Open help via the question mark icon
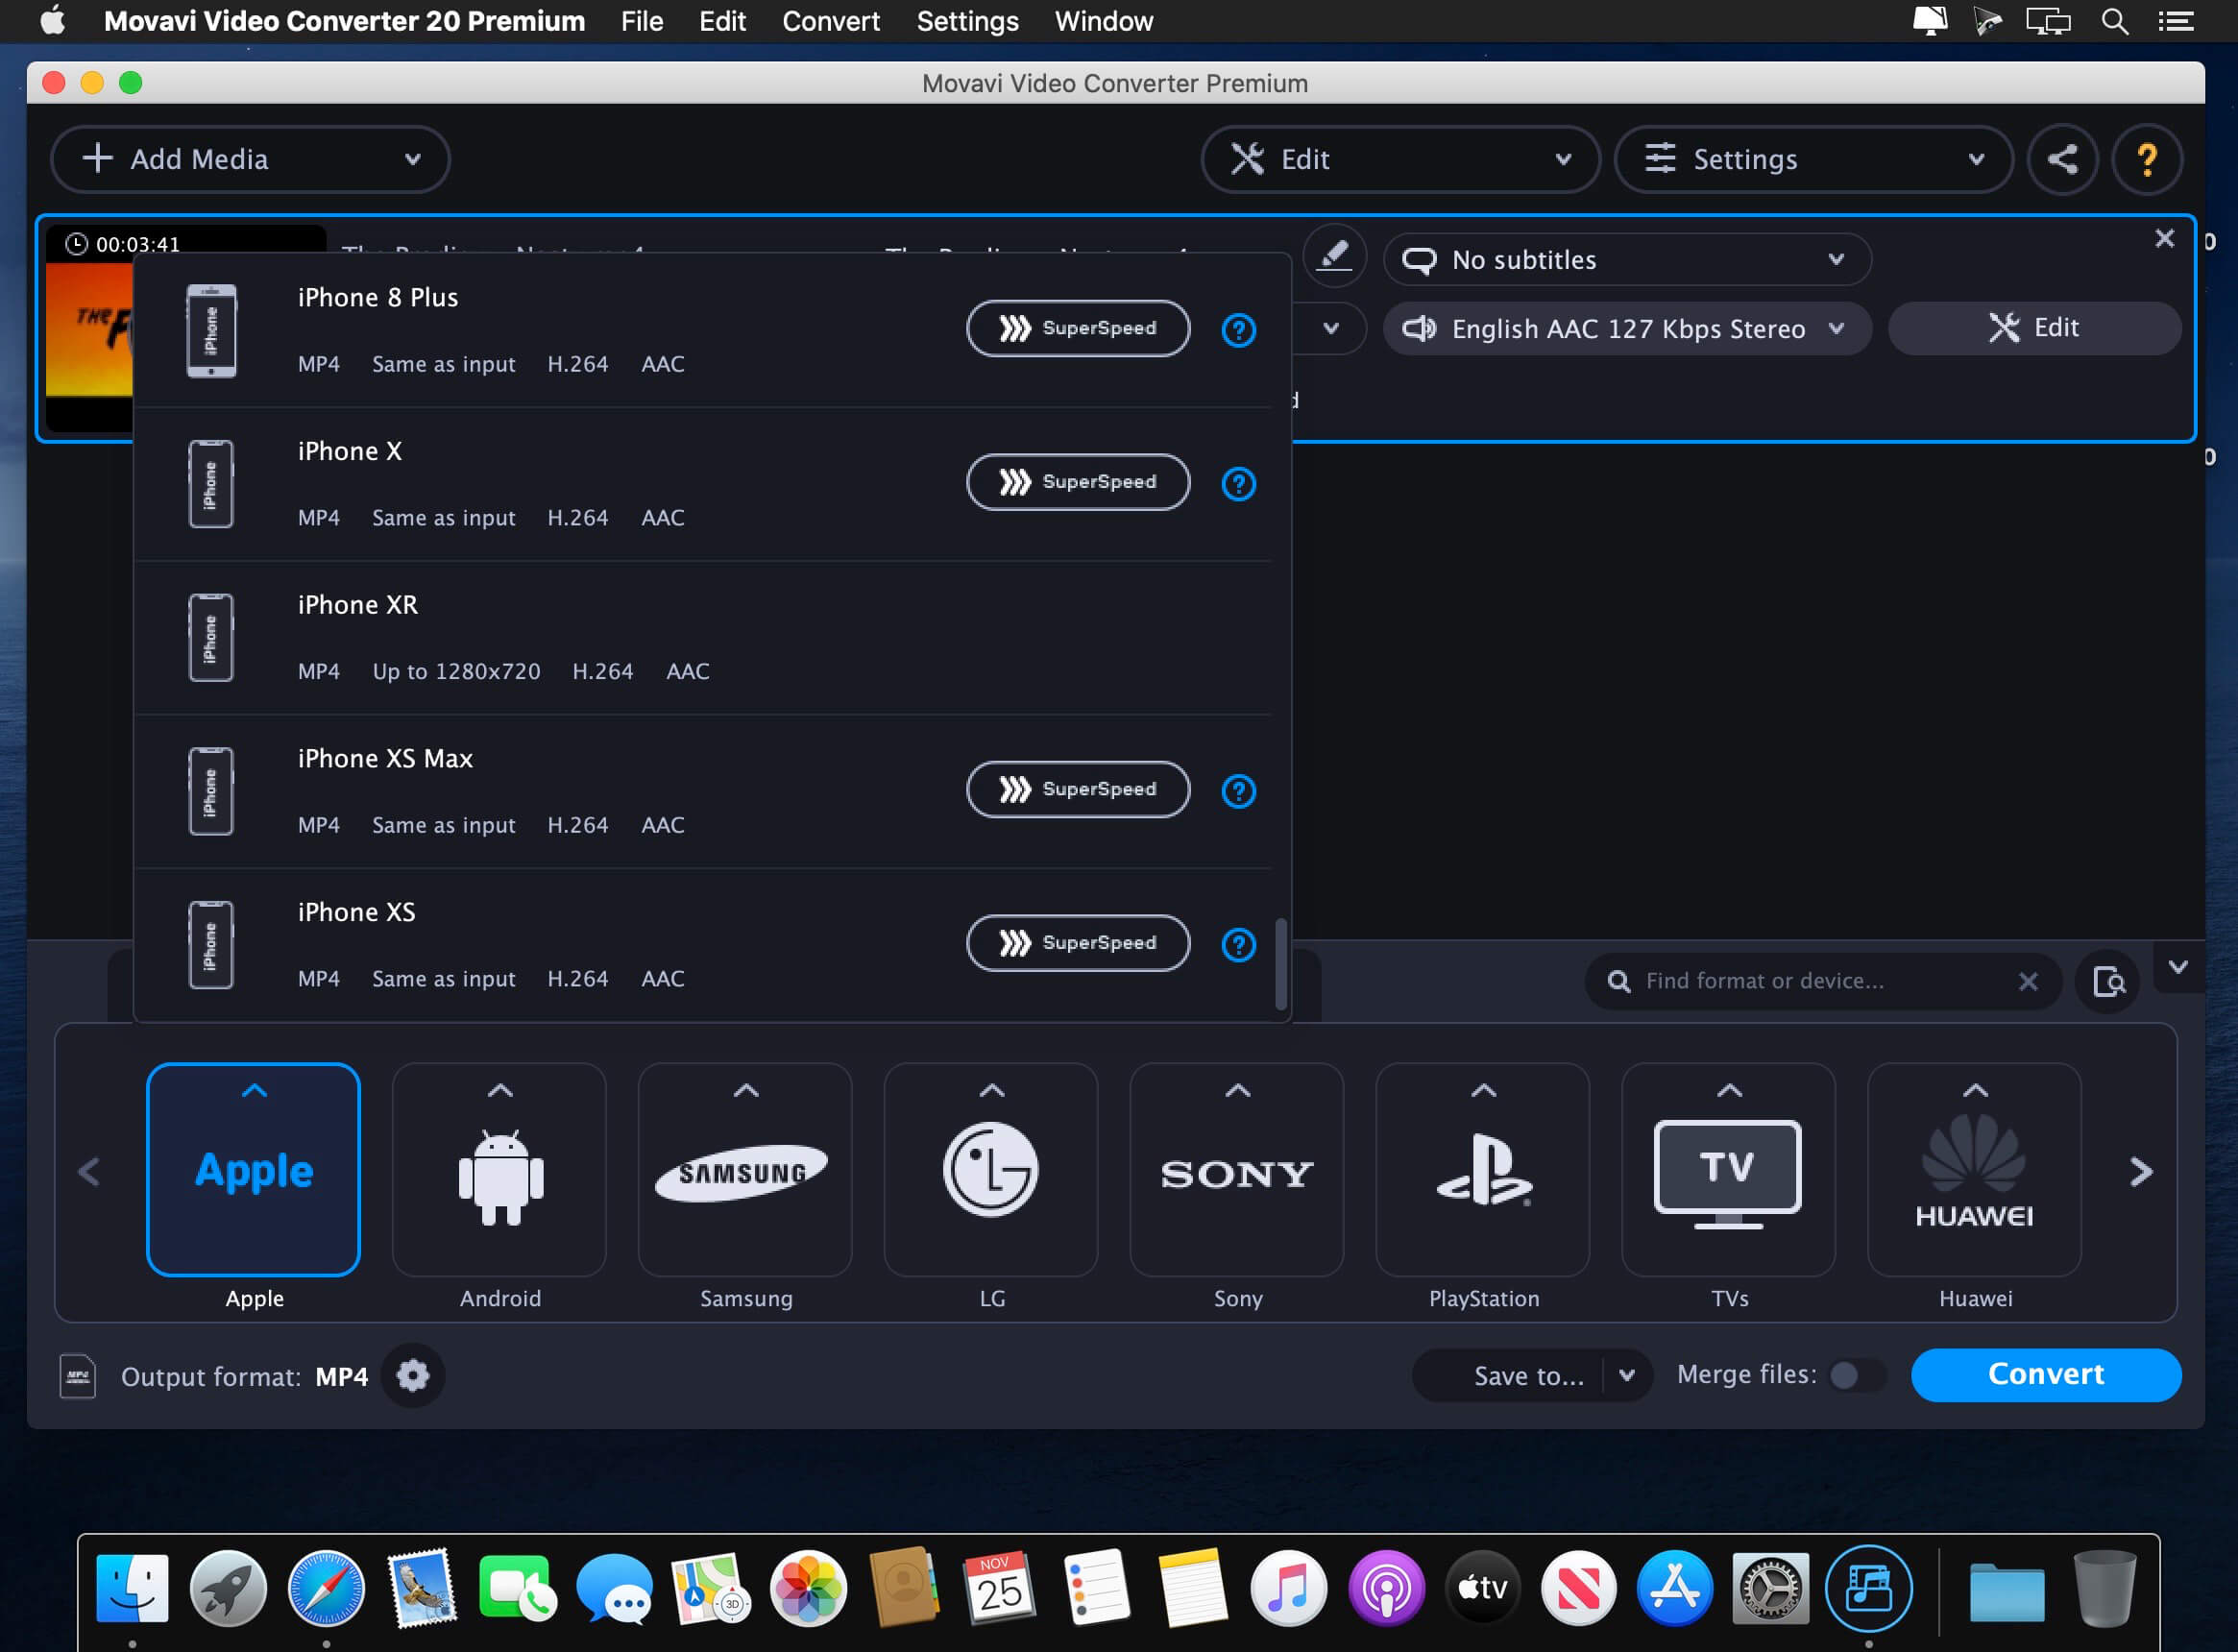This screenshot has height=1652, width=2238. (2146, 159)
